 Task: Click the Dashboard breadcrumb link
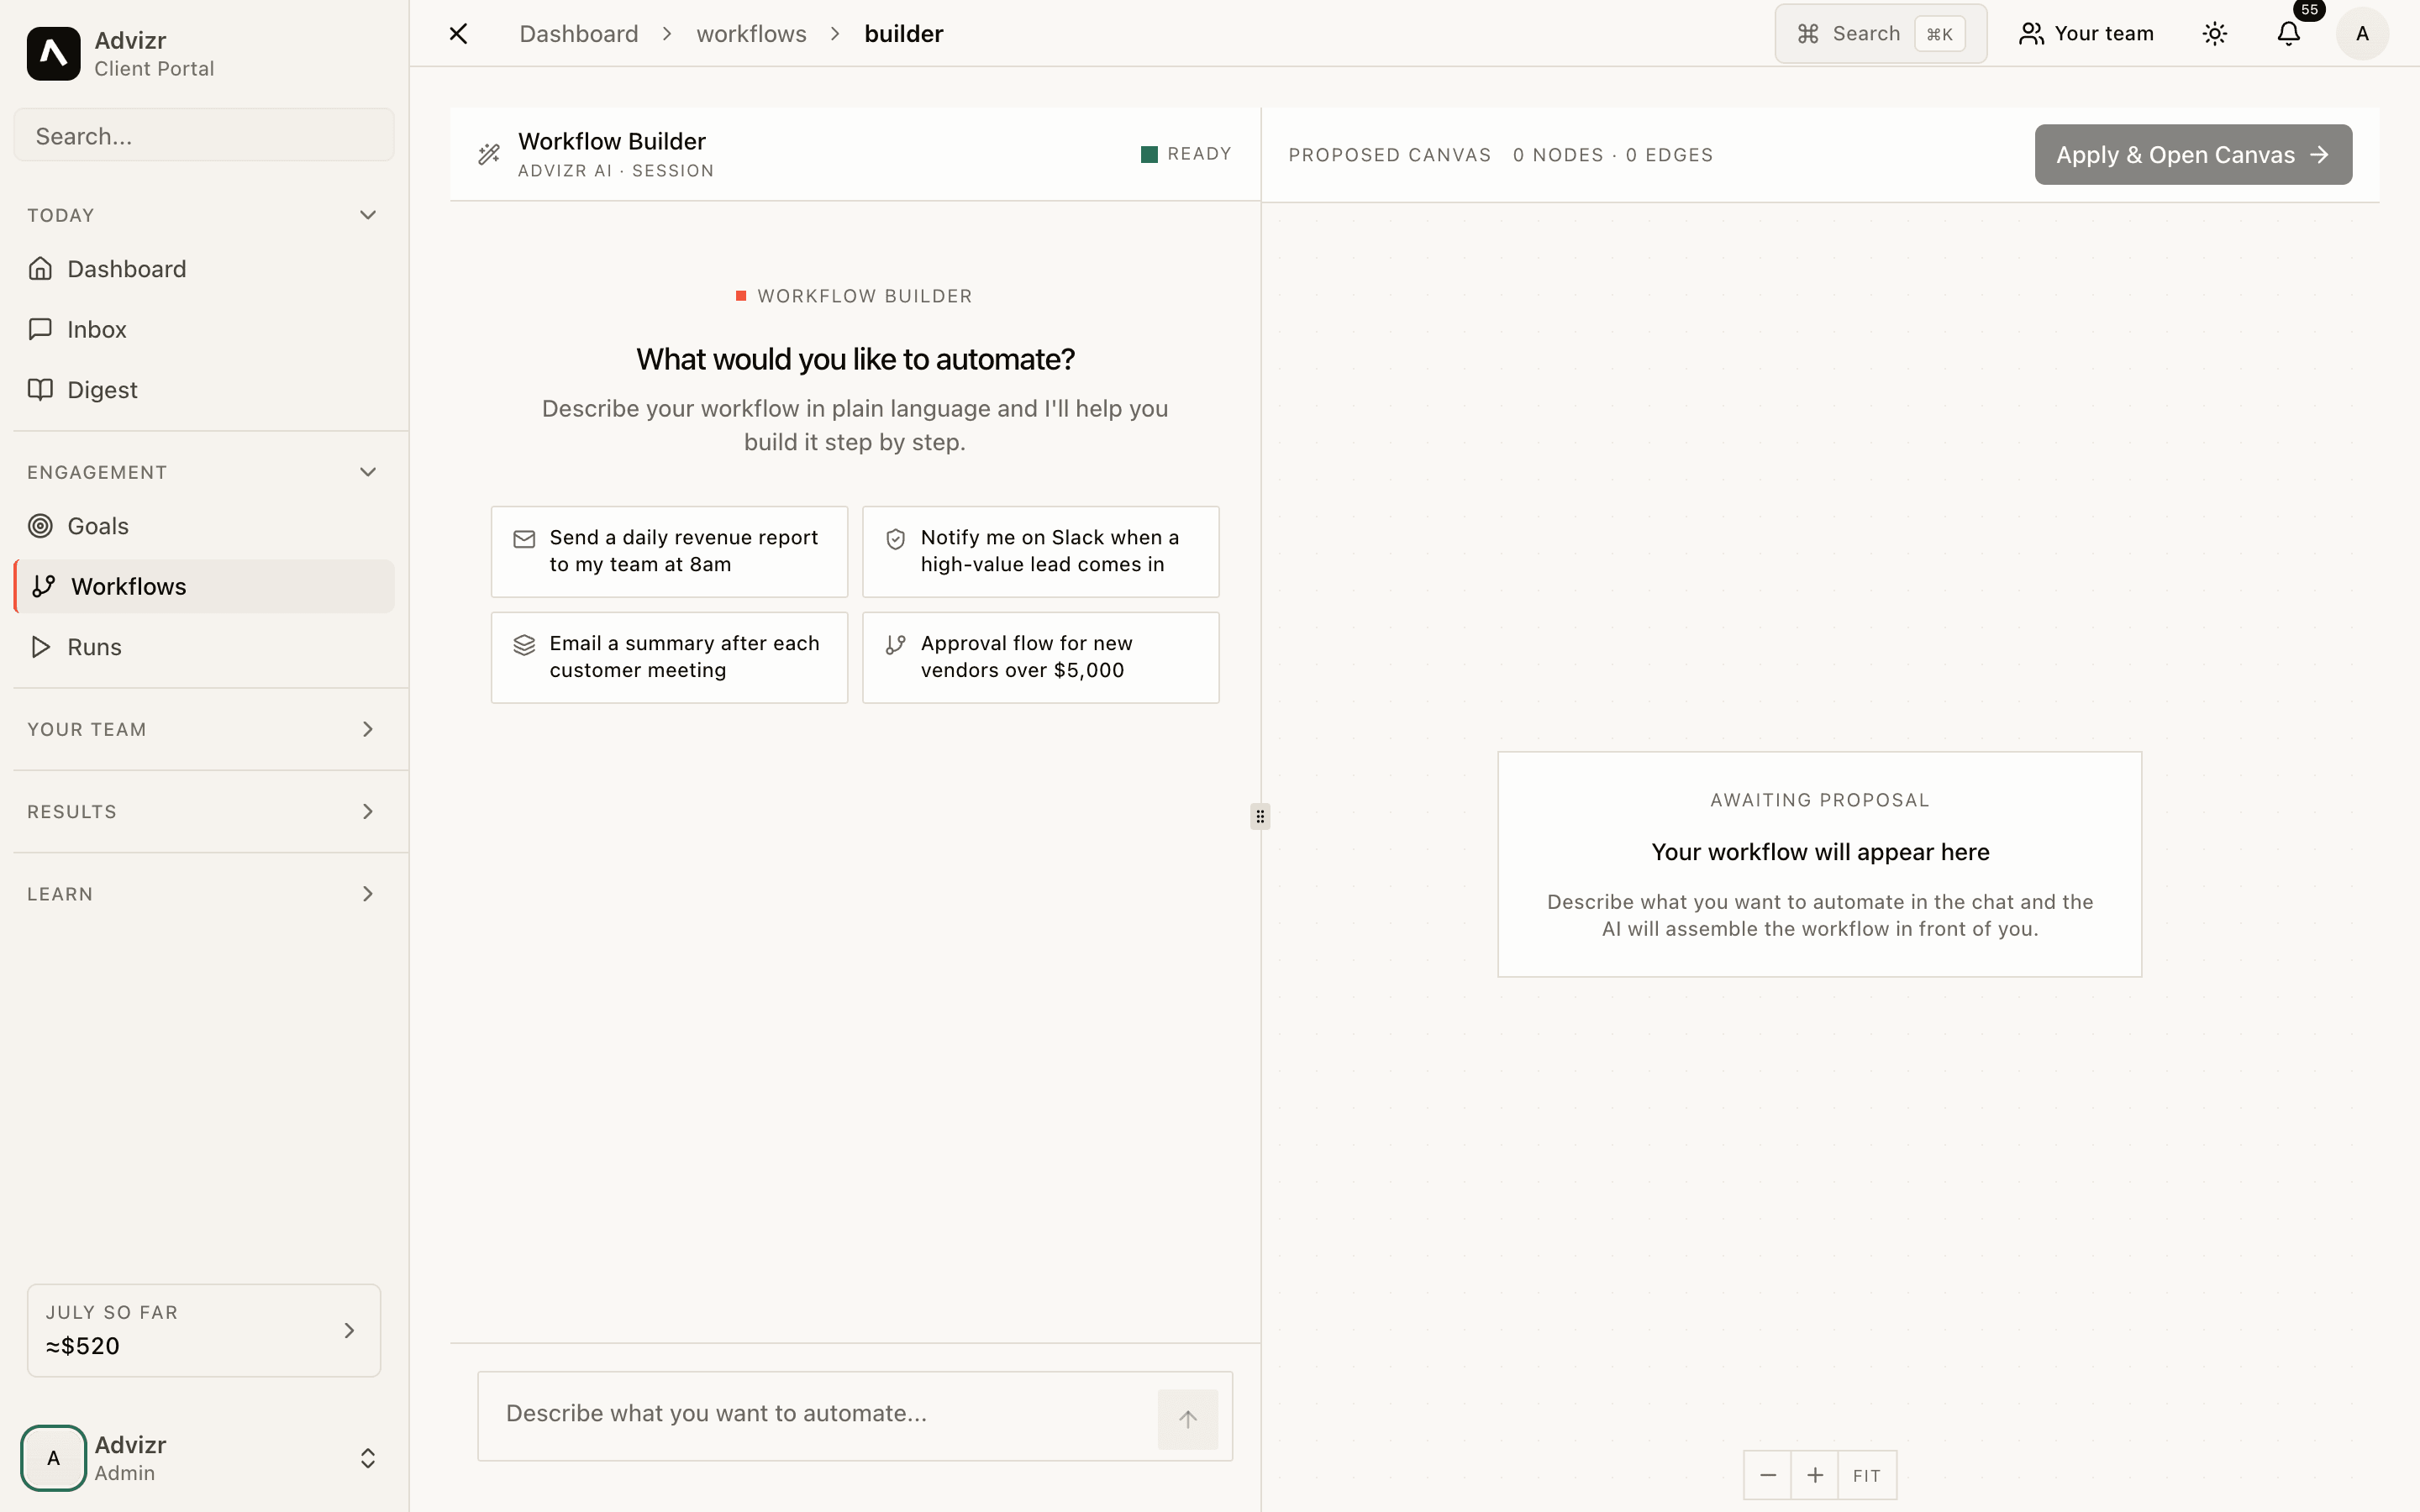click(579, 34)
